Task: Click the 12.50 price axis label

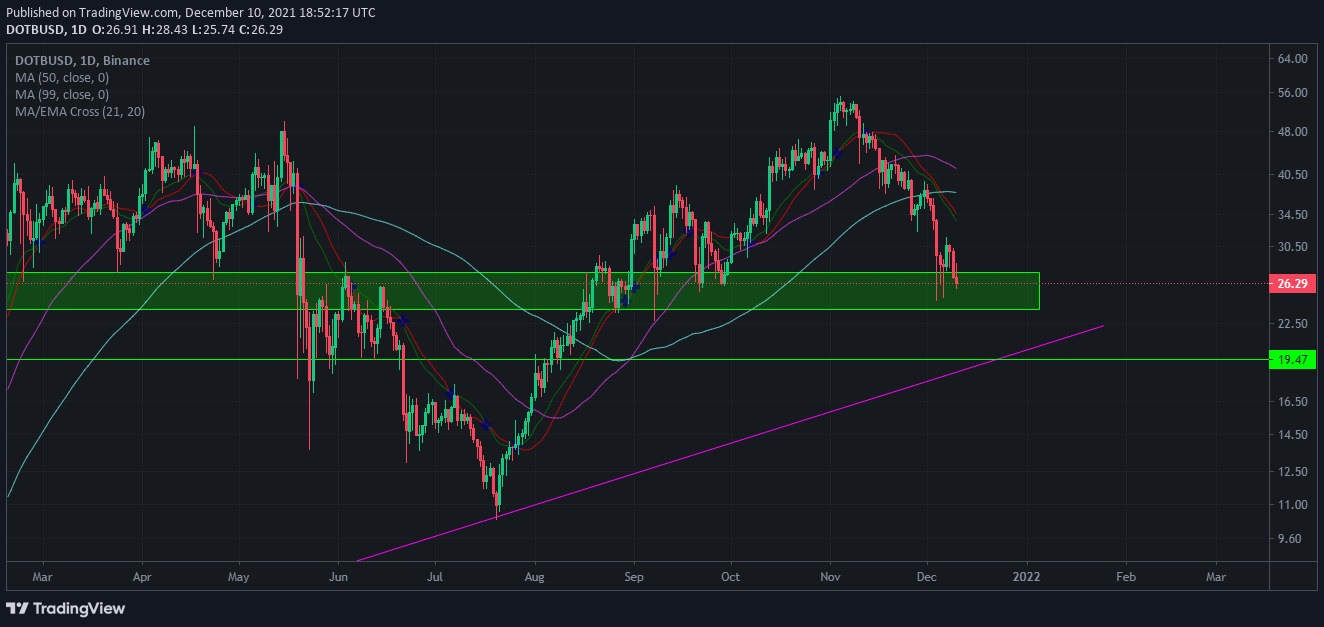Action: pos(1292,471)
